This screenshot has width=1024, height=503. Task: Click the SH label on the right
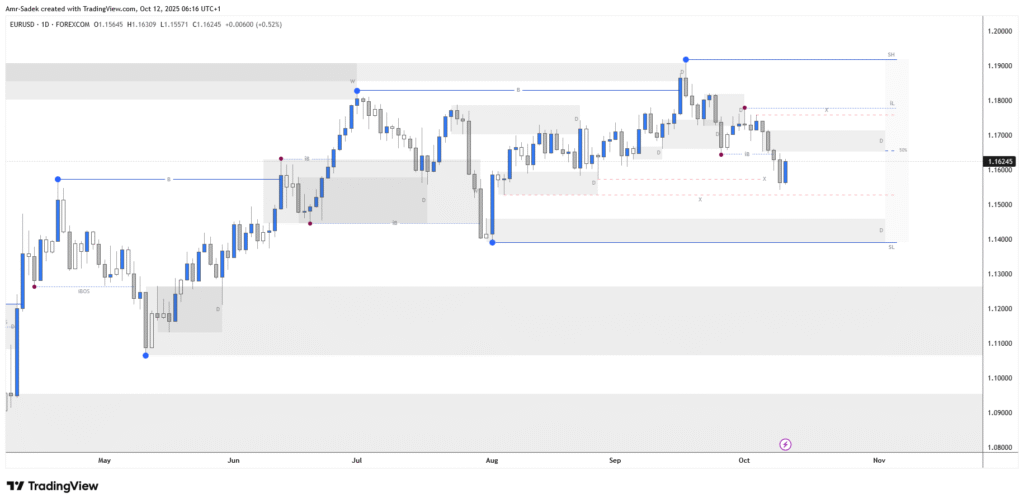(x=890, y=53)
